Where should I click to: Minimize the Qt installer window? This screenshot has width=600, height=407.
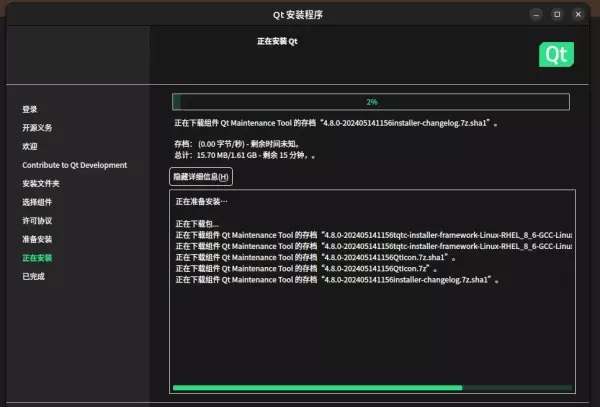point(536,15)
